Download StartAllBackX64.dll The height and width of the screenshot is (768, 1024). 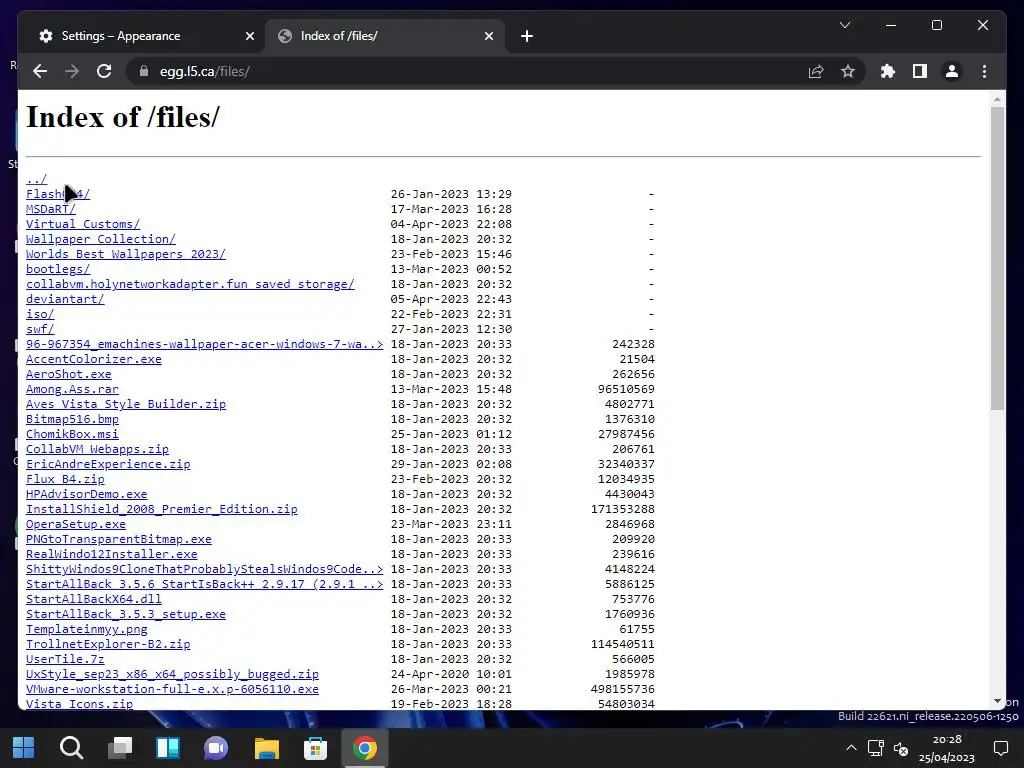[x=93, y=600]
